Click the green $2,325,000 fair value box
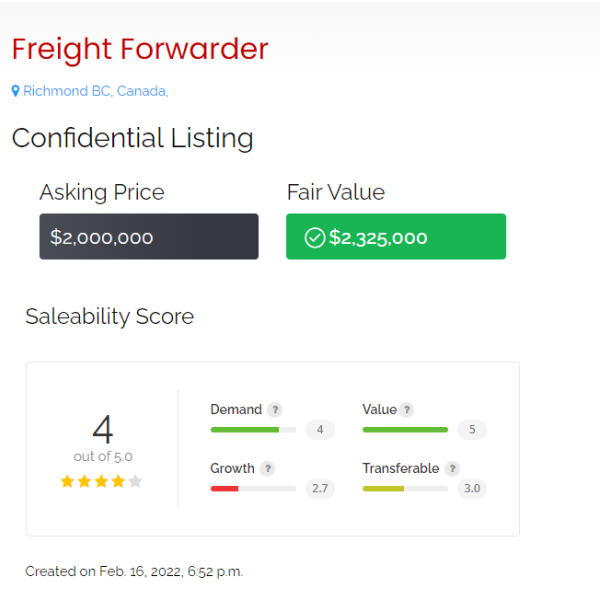The width and height of the screenshot is (600, 600). click(396, 236)
